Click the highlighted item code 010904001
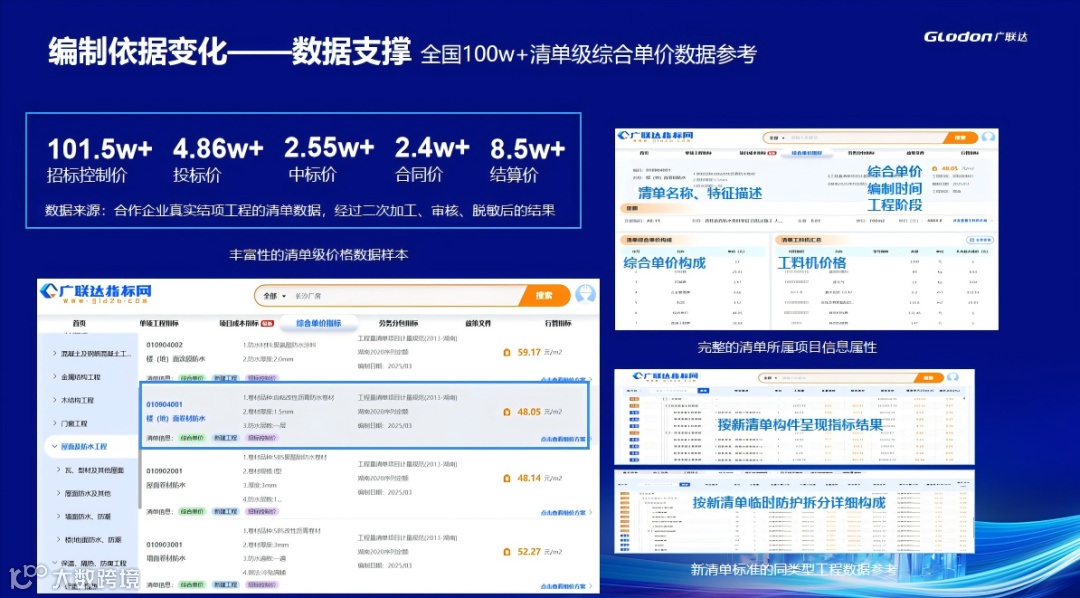The height and width of the screenshot is (598, 1080). coord(165,404)
